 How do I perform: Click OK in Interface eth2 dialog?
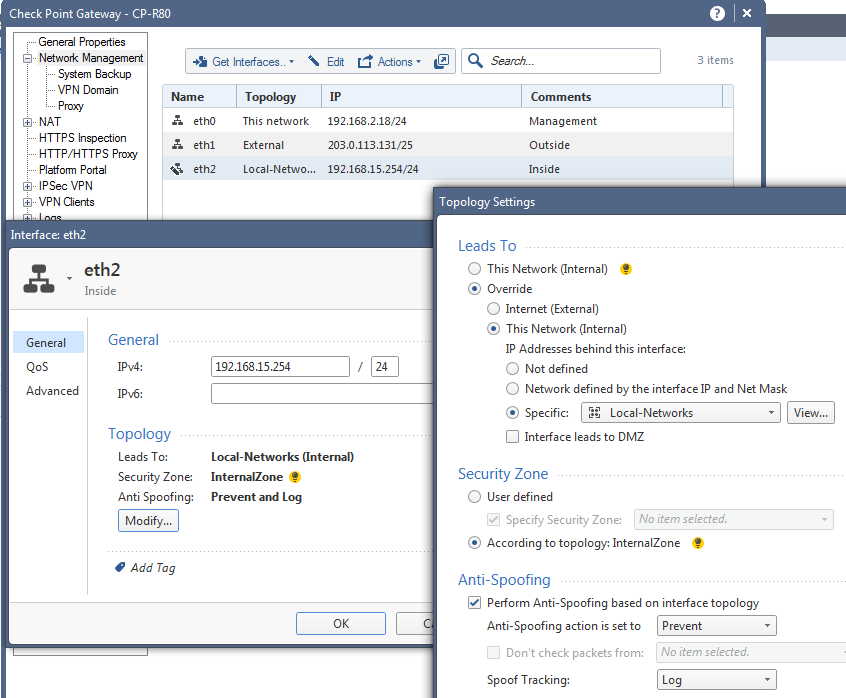[341, 624]
